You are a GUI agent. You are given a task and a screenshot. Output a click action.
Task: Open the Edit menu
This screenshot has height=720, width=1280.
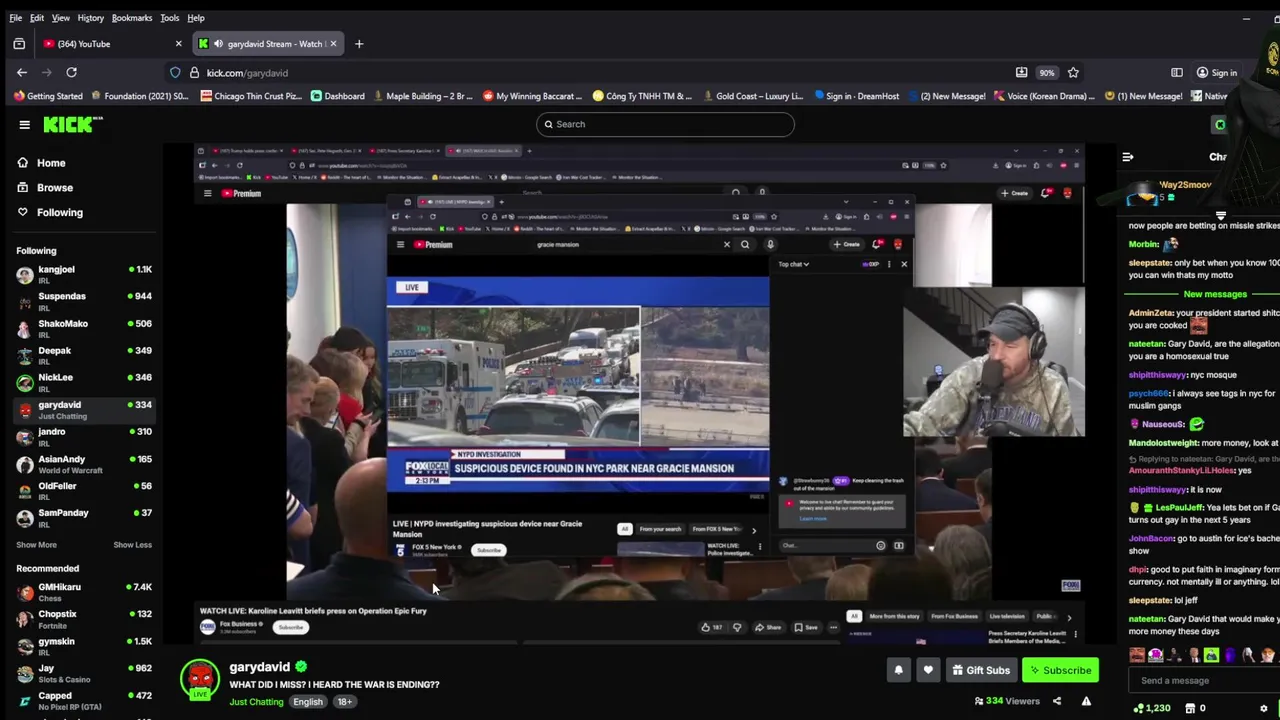[37, 18]
